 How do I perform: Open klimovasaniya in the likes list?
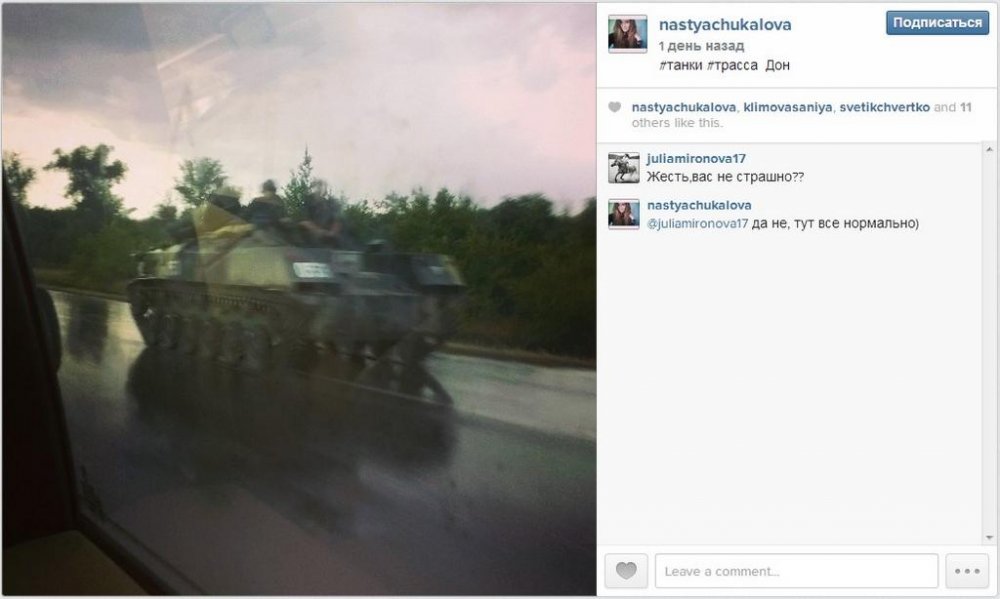(788, 107)
